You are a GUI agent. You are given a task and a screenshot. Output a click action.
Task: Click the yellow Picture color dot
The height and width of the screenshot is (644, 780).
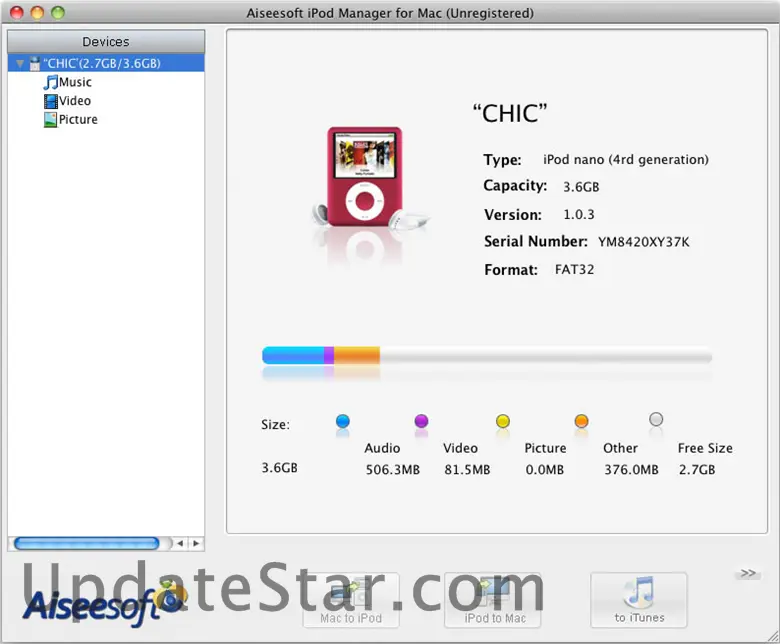[503, 421]
